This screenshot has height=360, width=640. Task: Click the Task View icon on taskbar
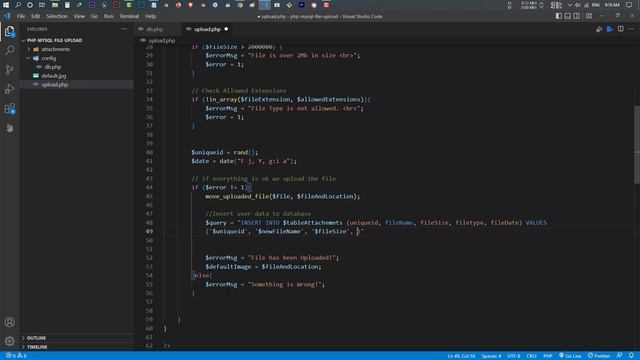pyautogui.click(x=42, y=5)
